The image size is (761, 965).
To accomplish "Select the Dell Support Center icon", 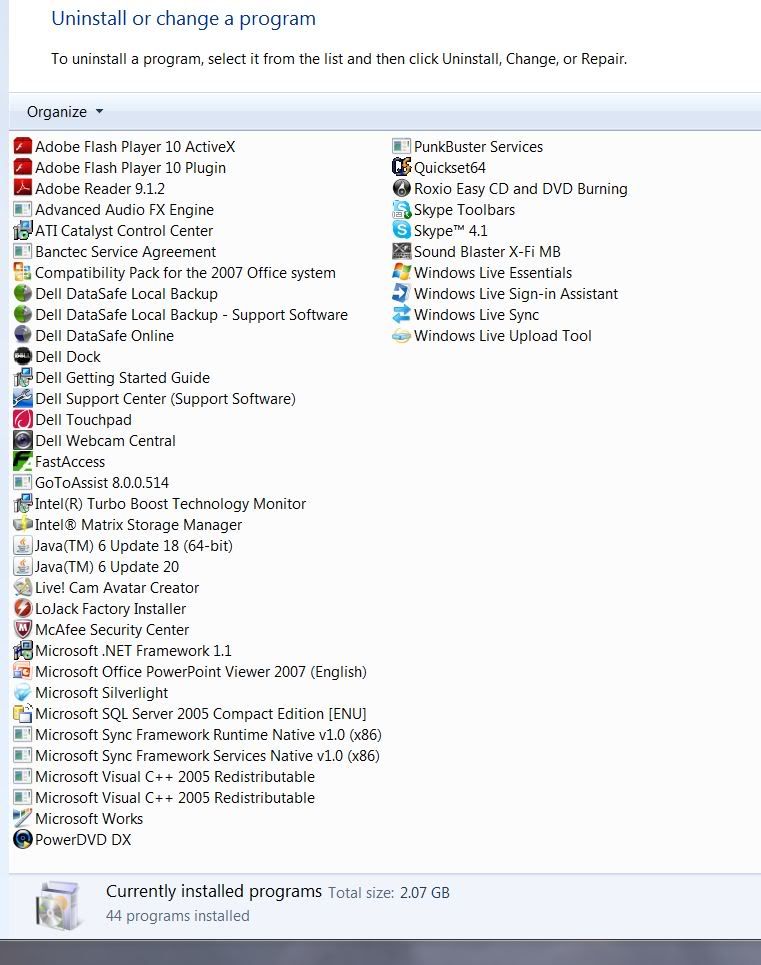I will tap(23, 399).
